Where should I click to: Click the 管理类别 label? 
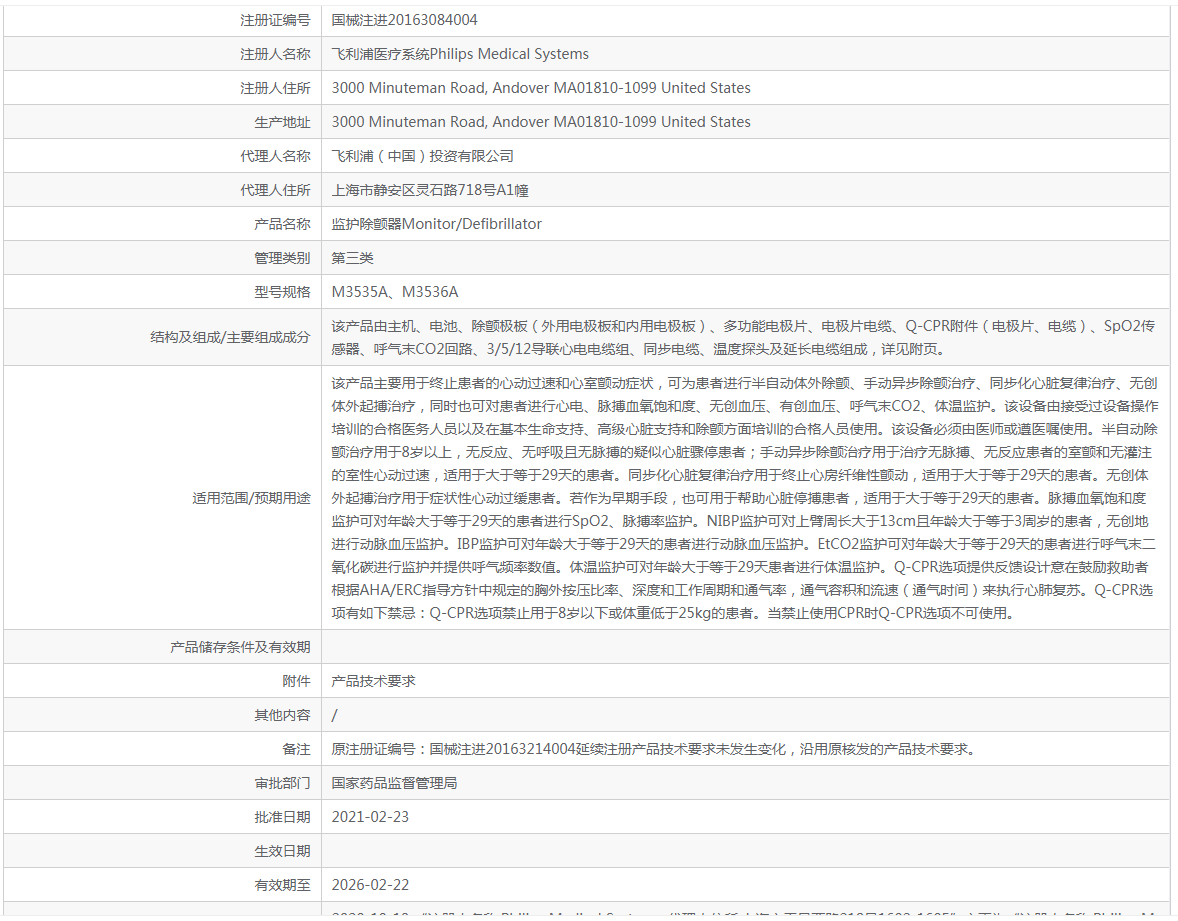282,258
